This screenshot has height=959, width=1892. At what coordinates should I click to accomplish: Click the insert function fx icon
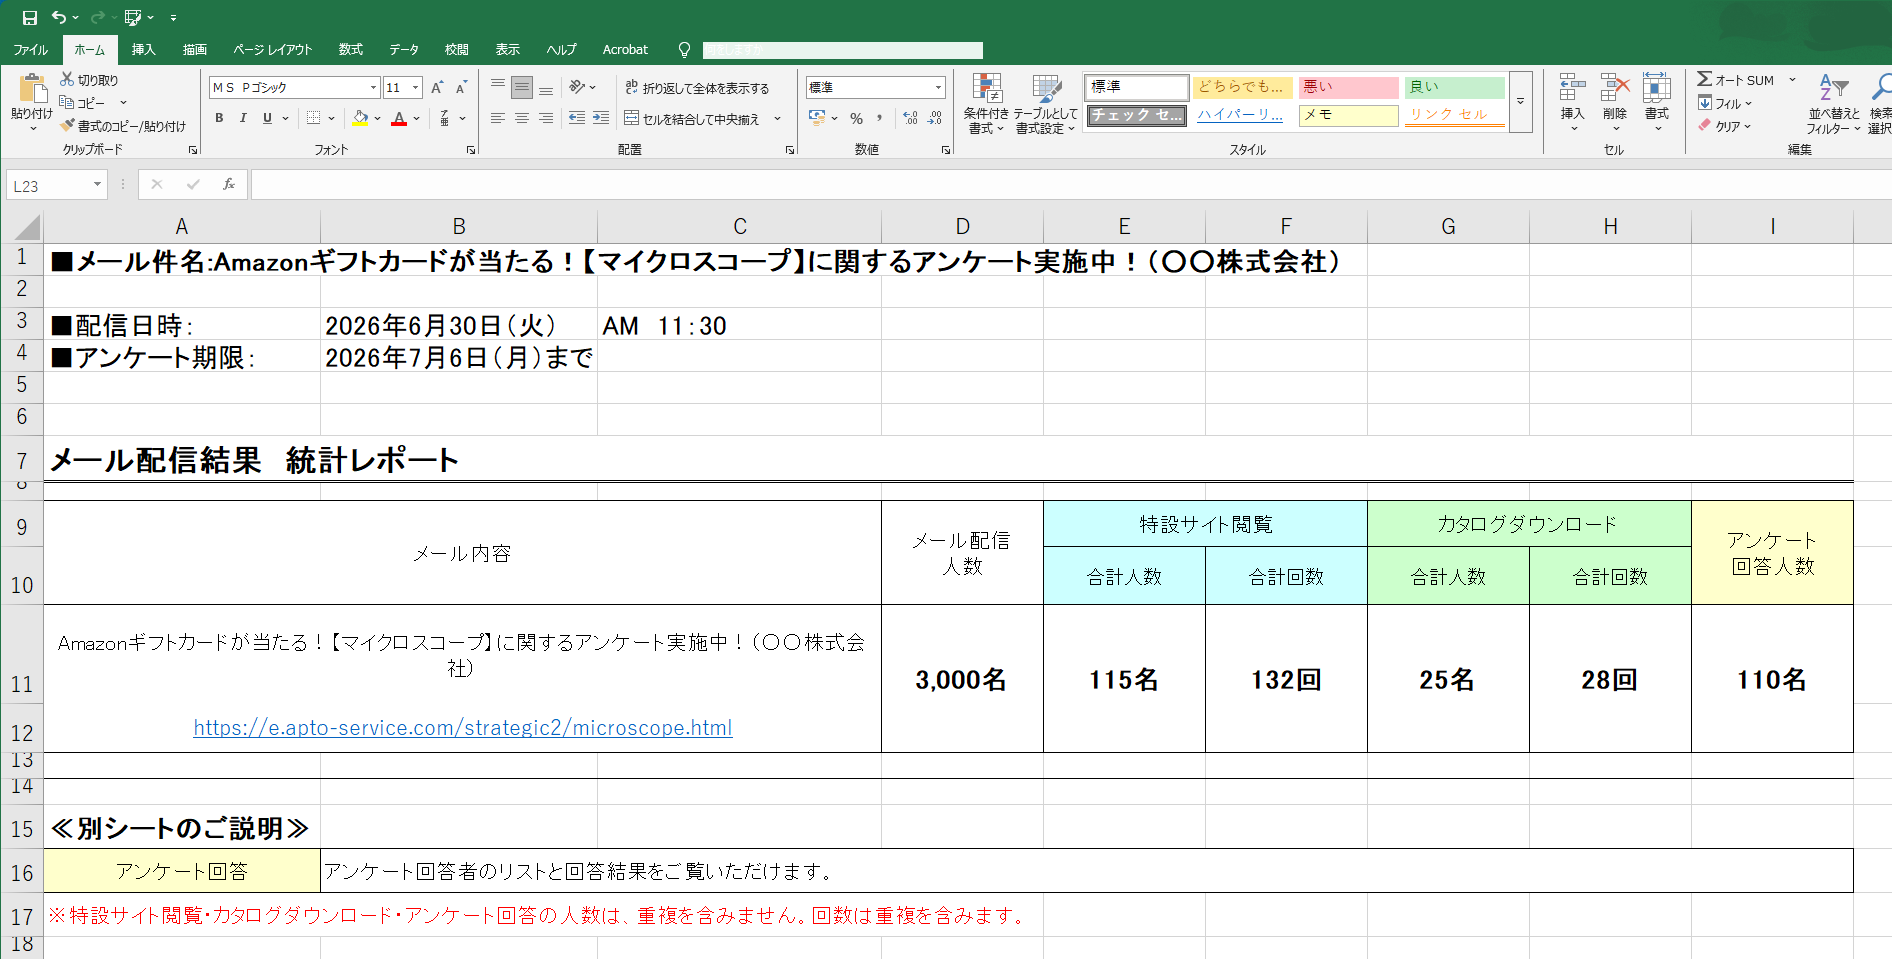click(x=229, y=184)
